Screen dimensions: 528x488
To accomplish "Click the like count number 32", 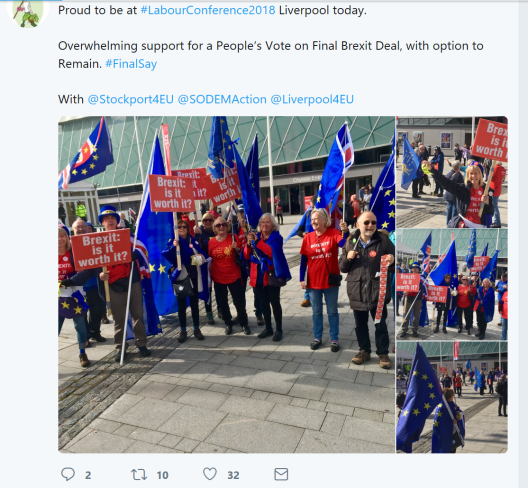I will coord(233,475).
